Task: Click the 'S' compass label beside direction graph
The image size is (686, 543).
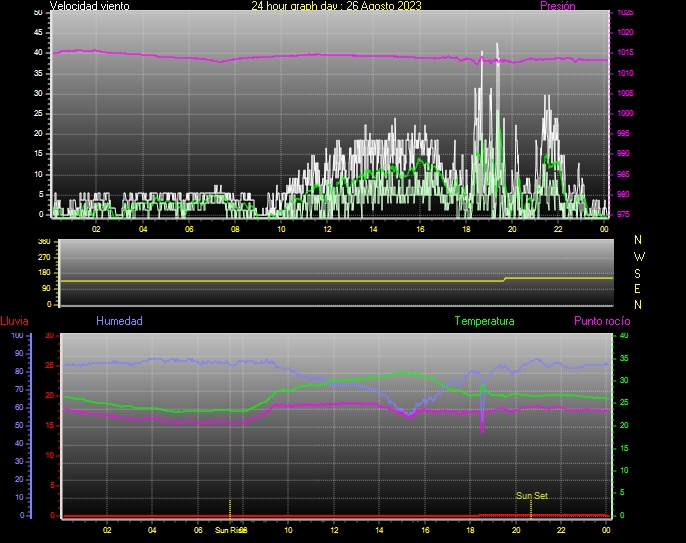Action: (637, 273)
